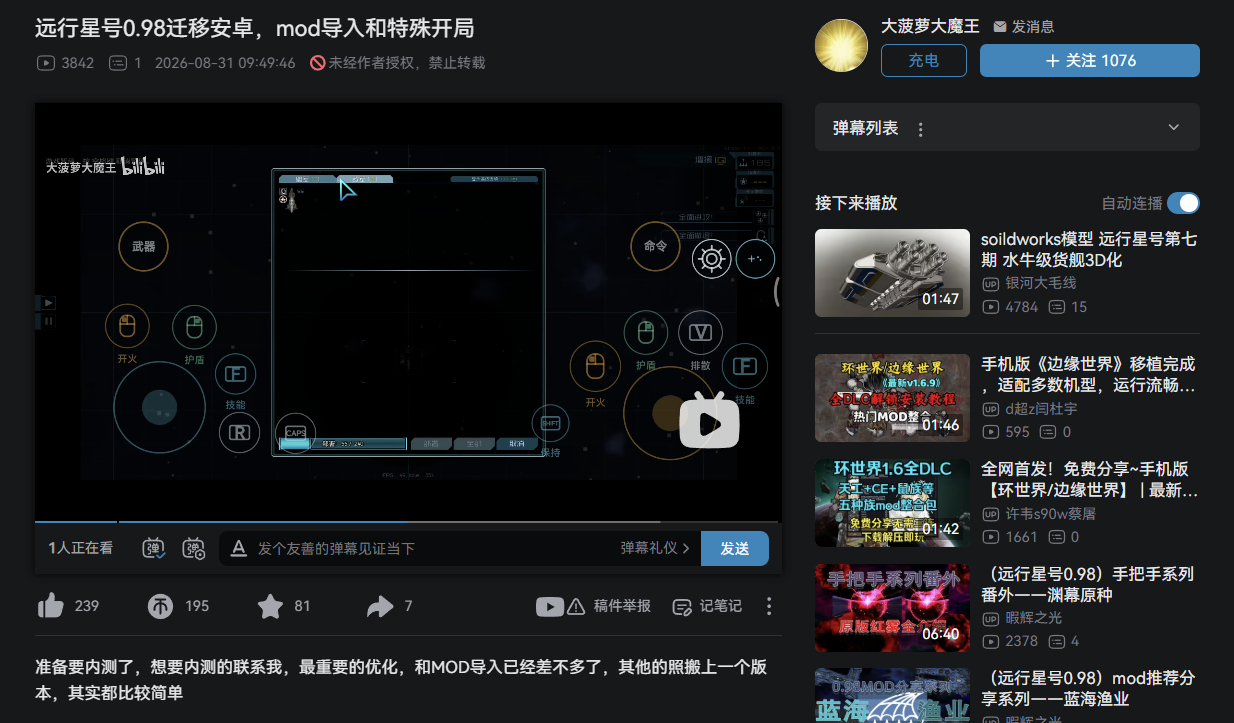Viewport: 1234px width, 723px height.
Task: Expand the 弹幕列表 panel chevron
Action: (1174, 128)
